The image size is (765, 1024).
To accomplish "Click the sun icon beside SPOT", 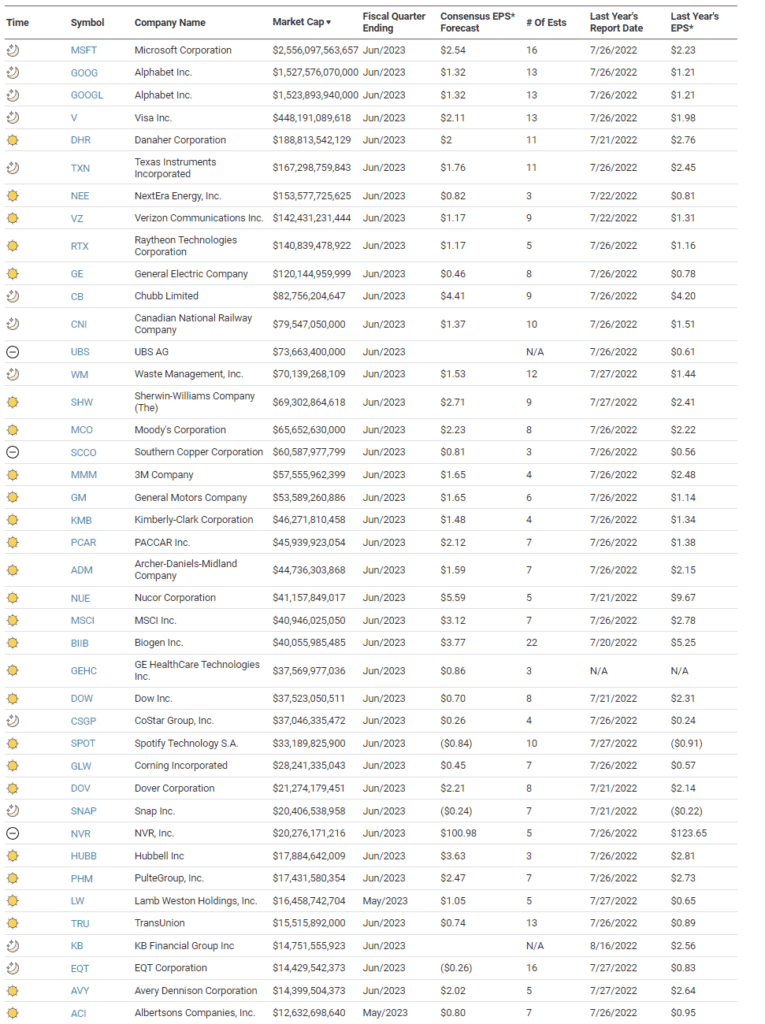I will (x=12, y=743).
